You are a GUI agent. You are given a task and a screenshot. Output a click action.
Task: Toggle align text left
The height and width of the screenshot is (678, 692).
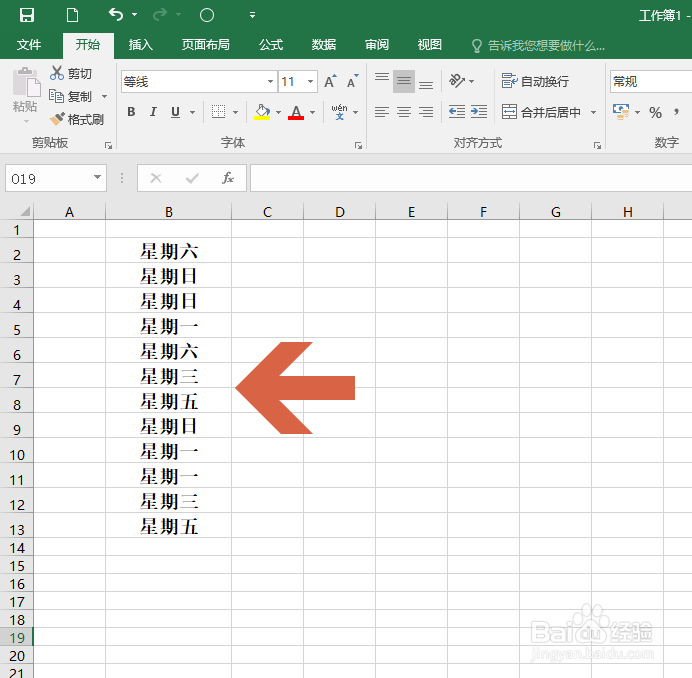pos(382,112)
